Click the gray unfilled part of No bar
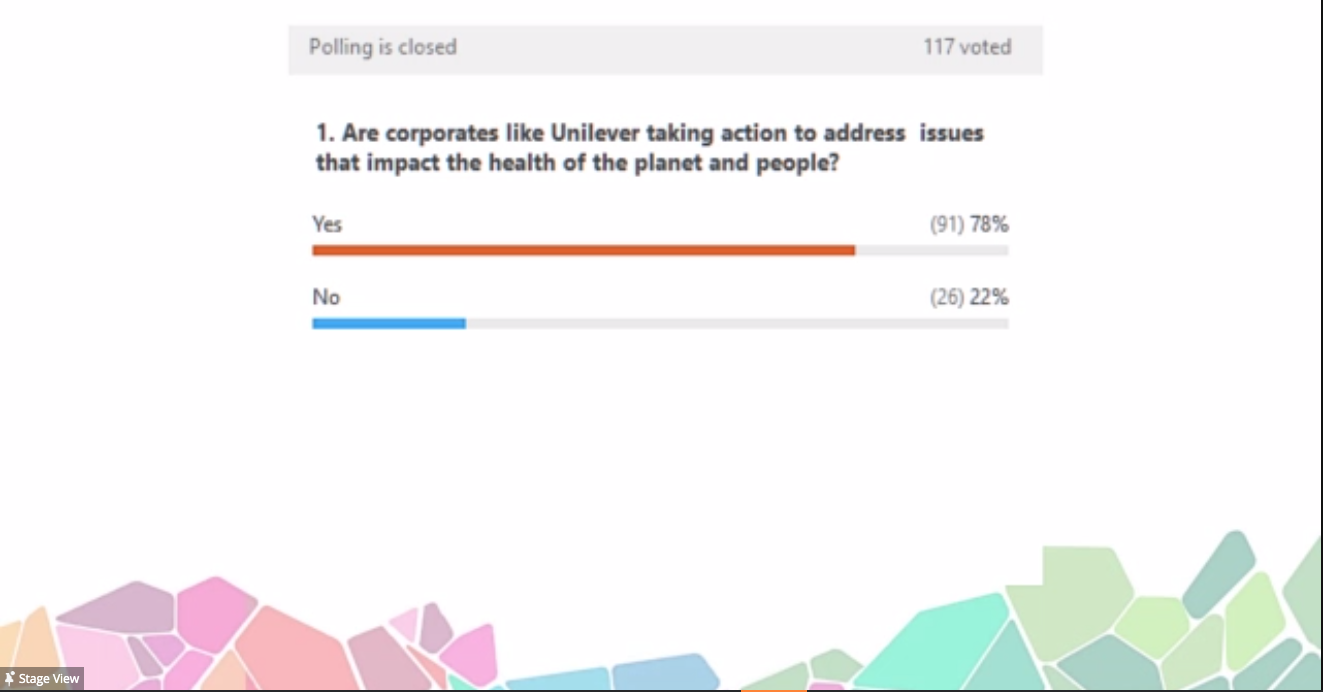Image resolution: width=1323 pixels, height=692 pixels. pos(736,323)
